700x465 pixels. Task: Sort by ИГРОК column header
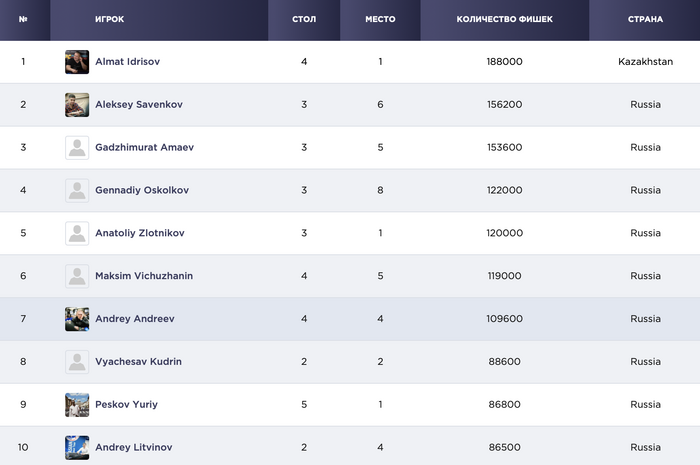109,20
